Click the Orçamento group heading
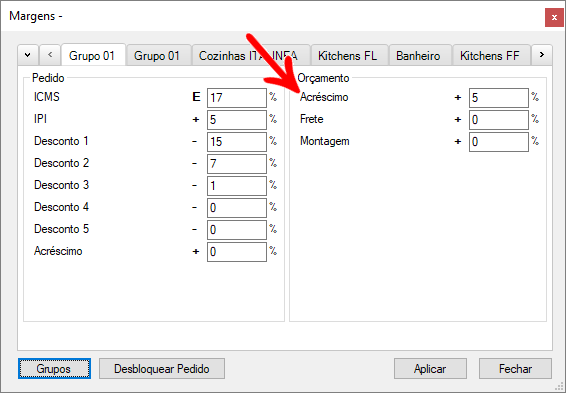Image resolution: width=566 pixels, height=393 pixels. tap(323, 78)
